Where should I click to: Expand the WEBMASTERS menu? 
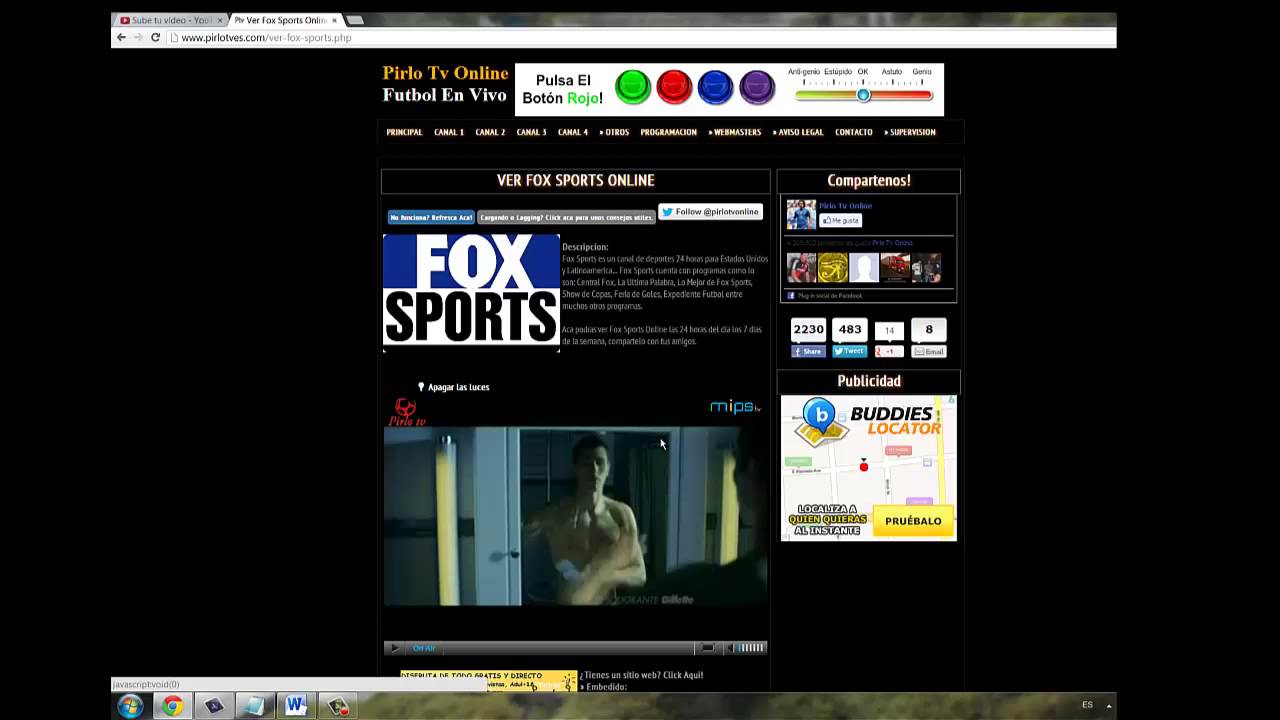[x=735, y=132]
